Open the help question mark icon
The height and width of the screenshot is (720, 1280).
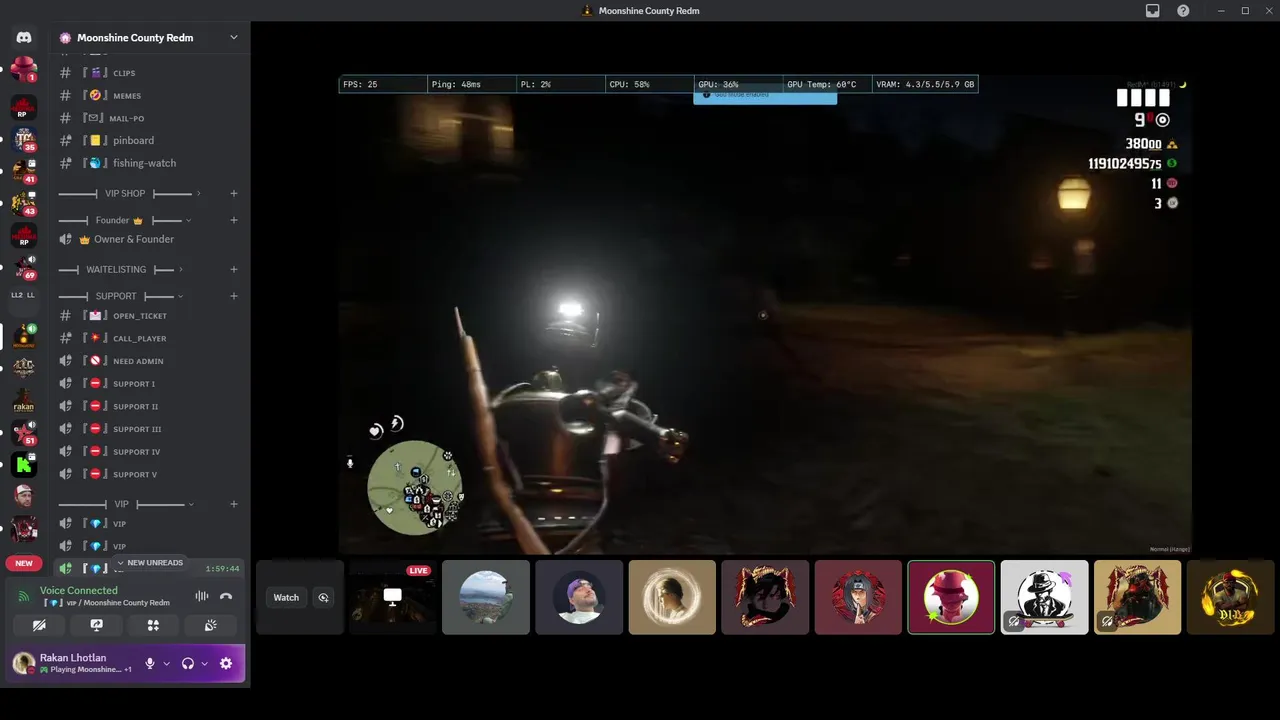coord(1183,11)
